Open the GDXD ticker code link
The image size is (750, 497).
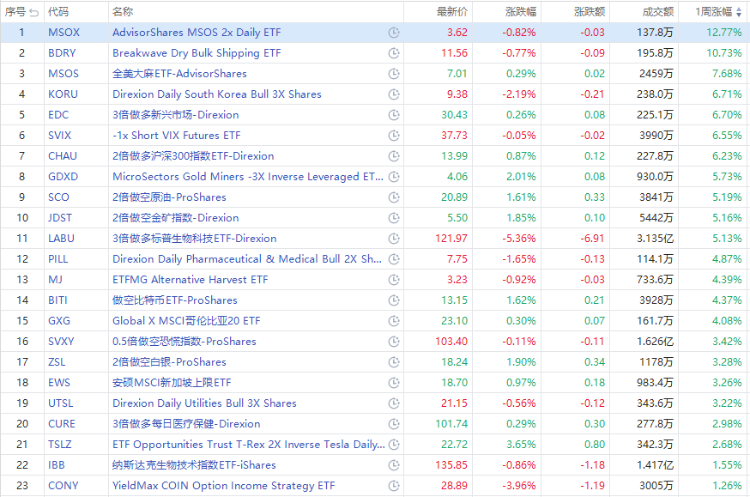[x=63, y=177]
